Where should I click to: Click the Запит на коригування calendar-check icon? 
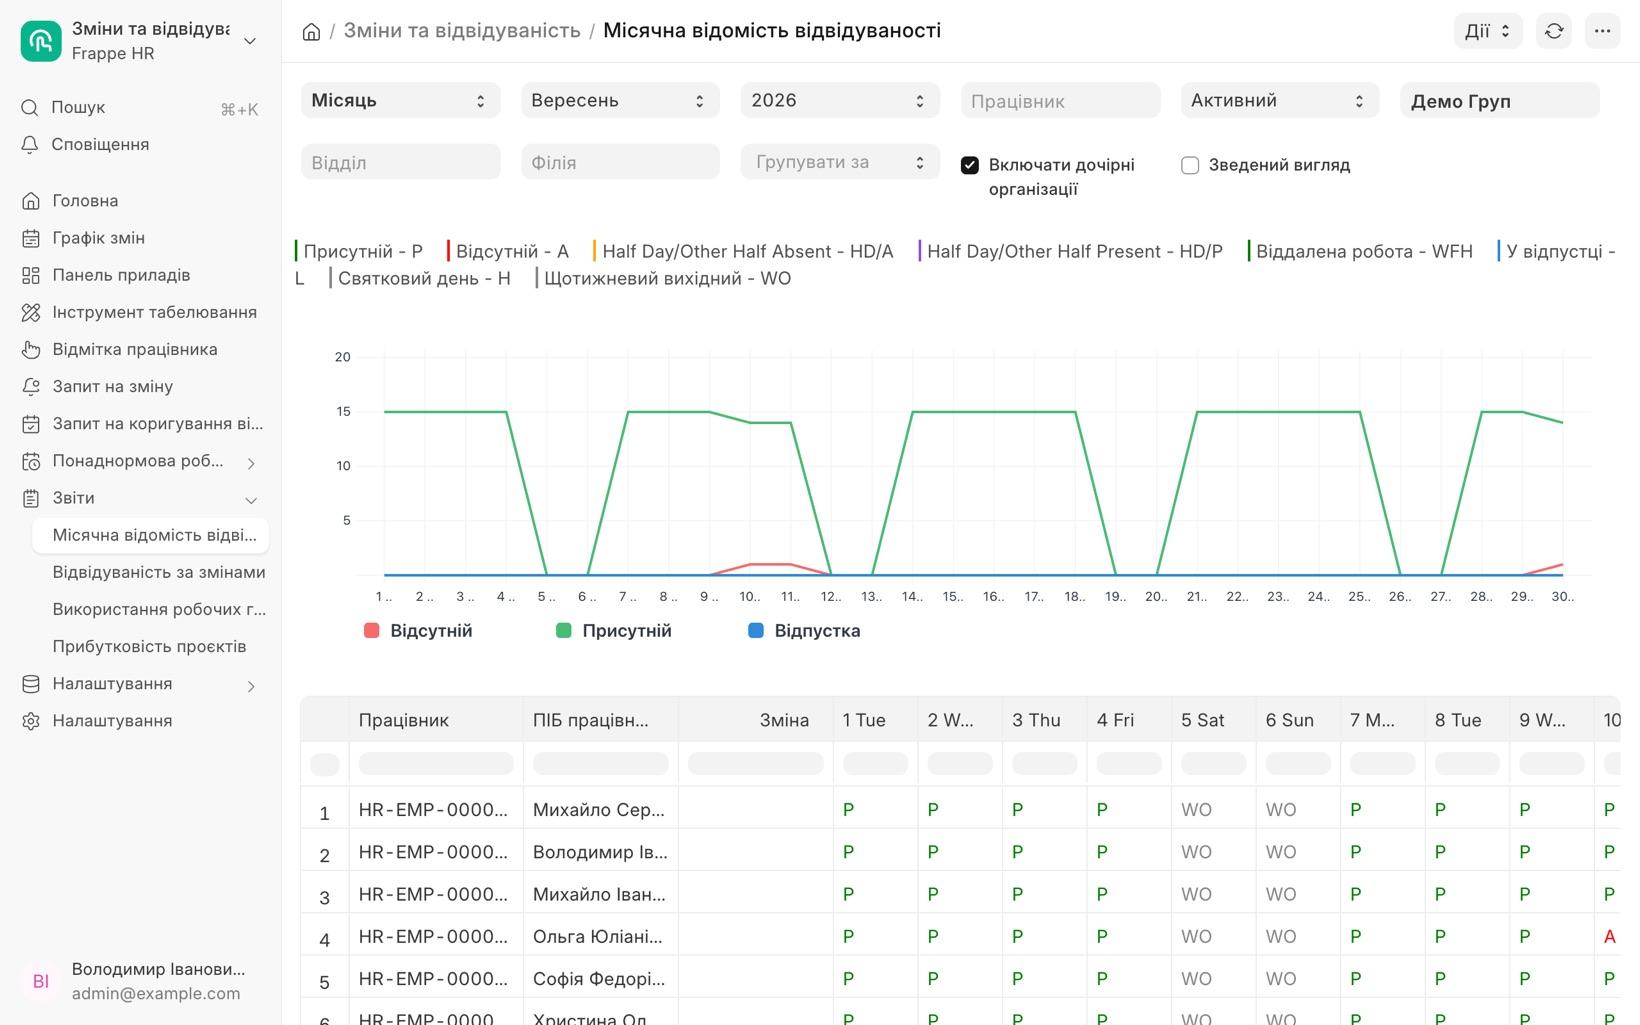31,424
